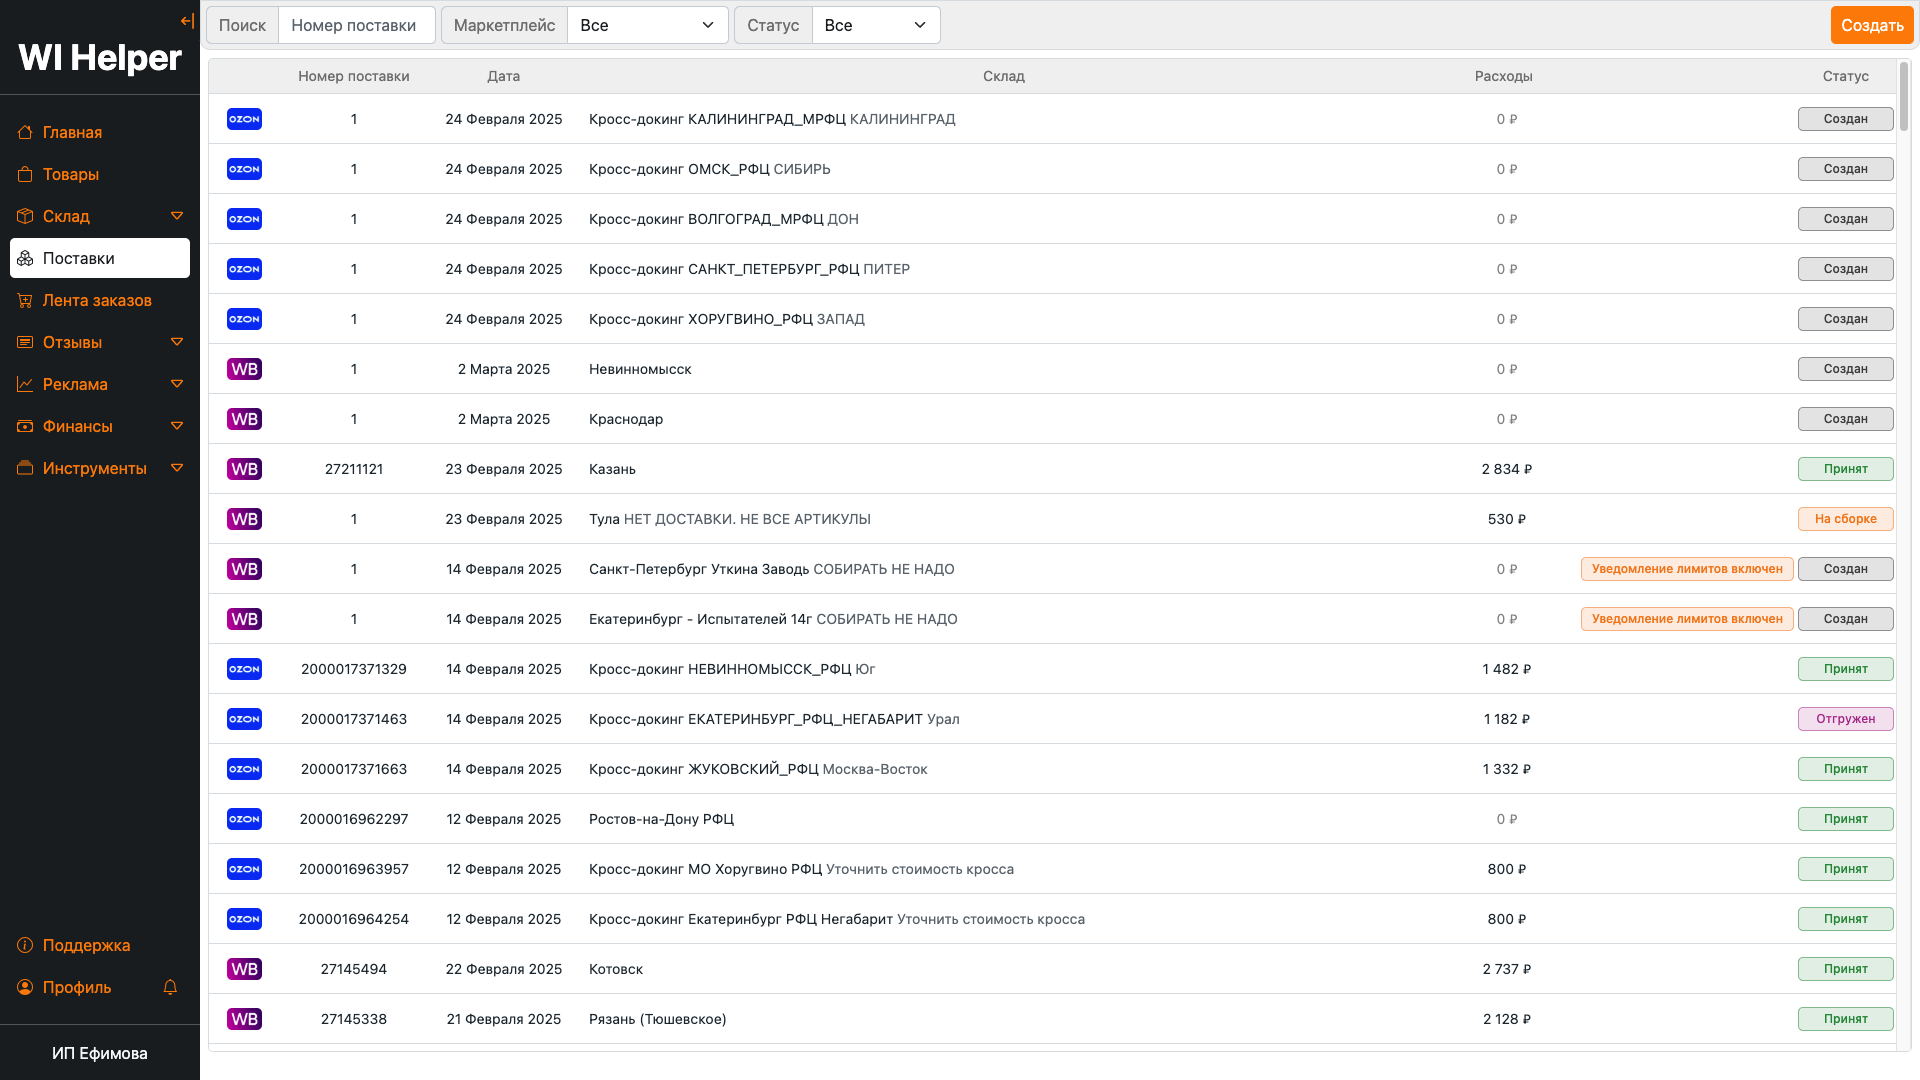Viewport: 1920px width, 1080px height.
Task: Open the Отзывы menu item
Action: [72, 342]
